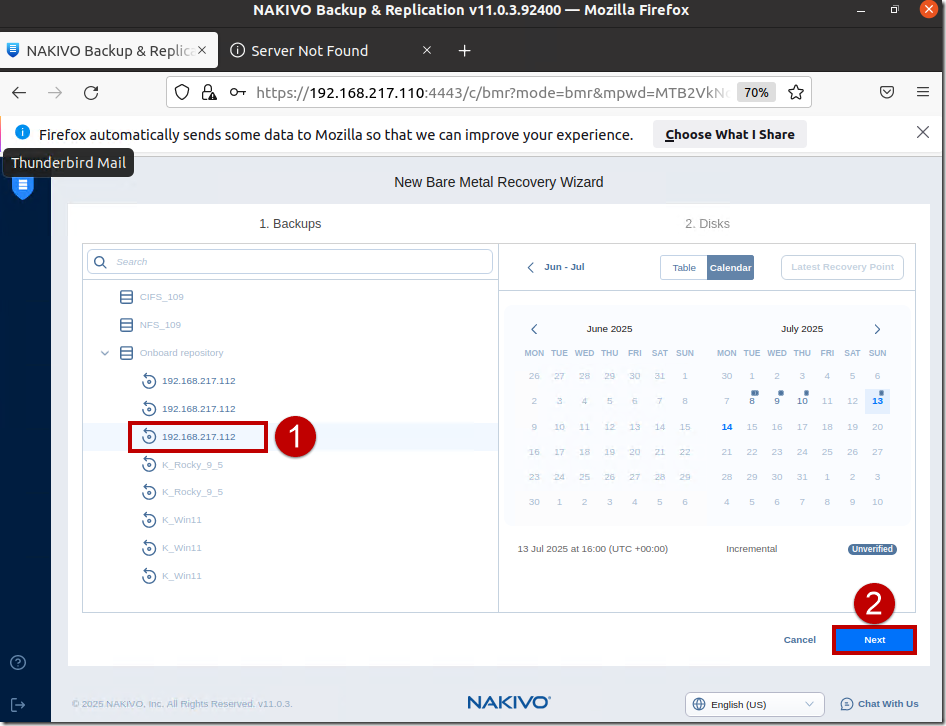Image resolution: width=946 pixels, height=726 pixels.
Task: Click the Incremental backup type label
Action: click(x=751, y=549)
